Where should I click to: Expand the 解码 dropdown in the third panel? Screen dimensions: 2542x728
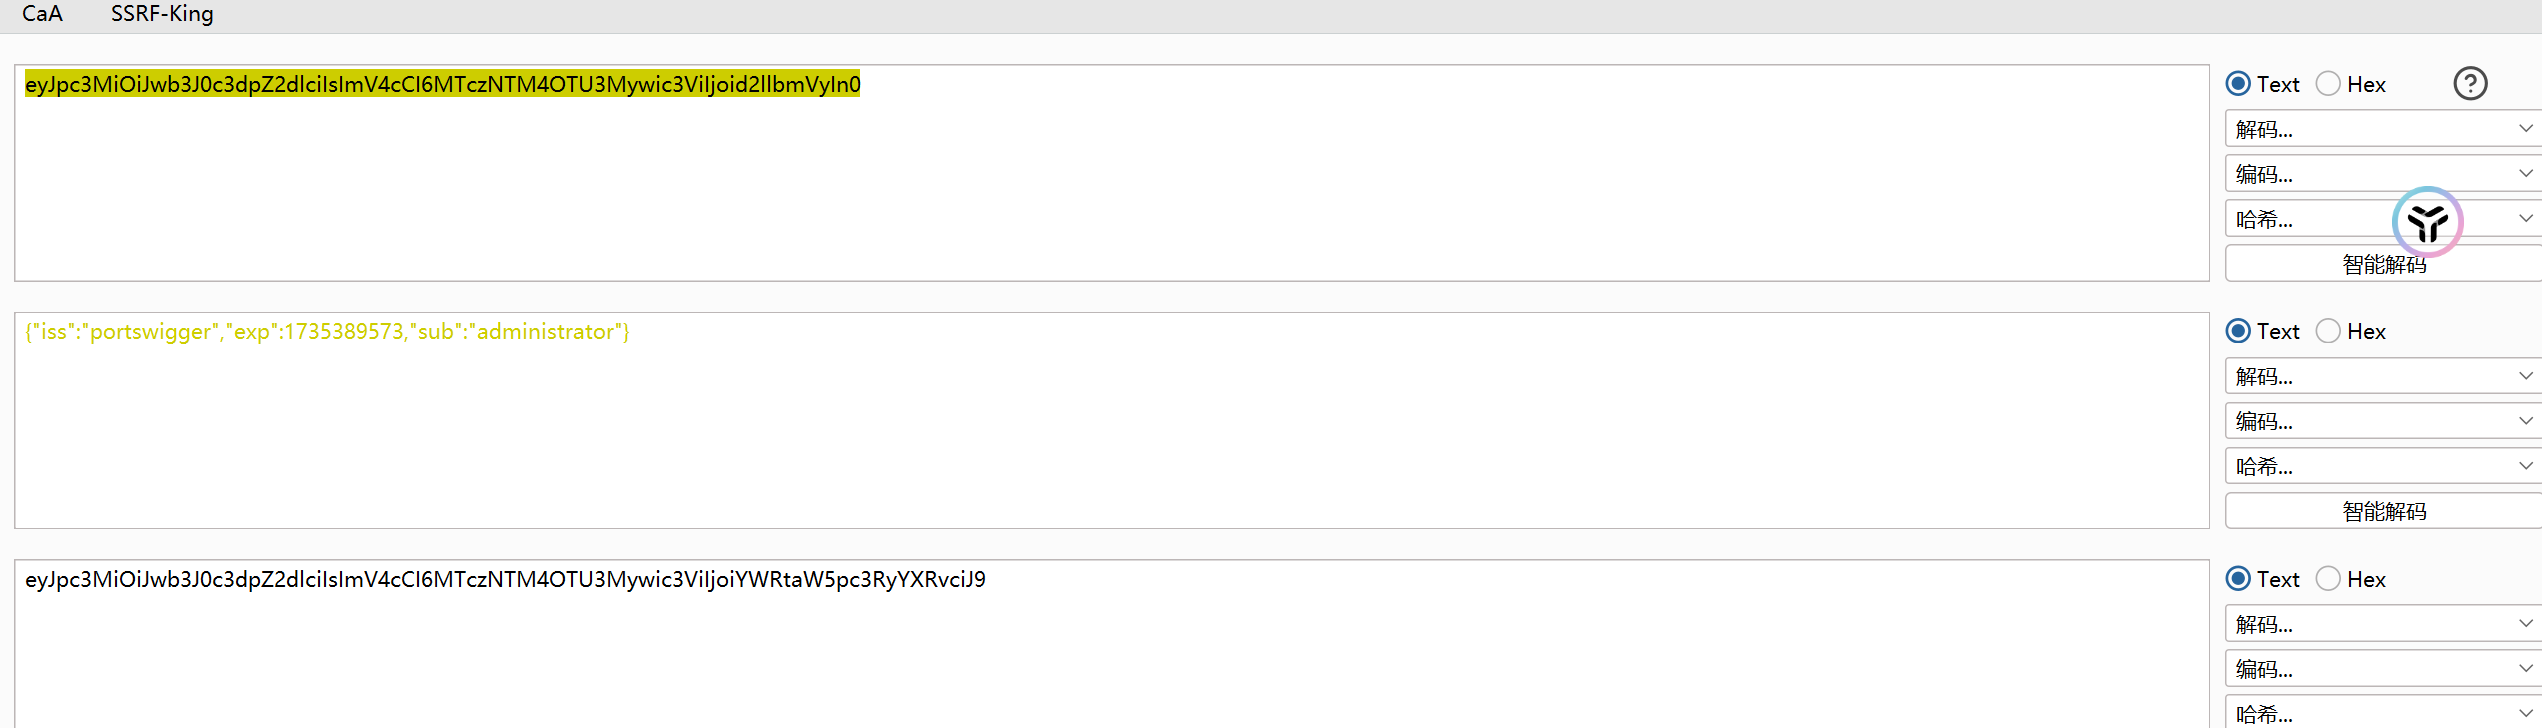pos(2380,624)
